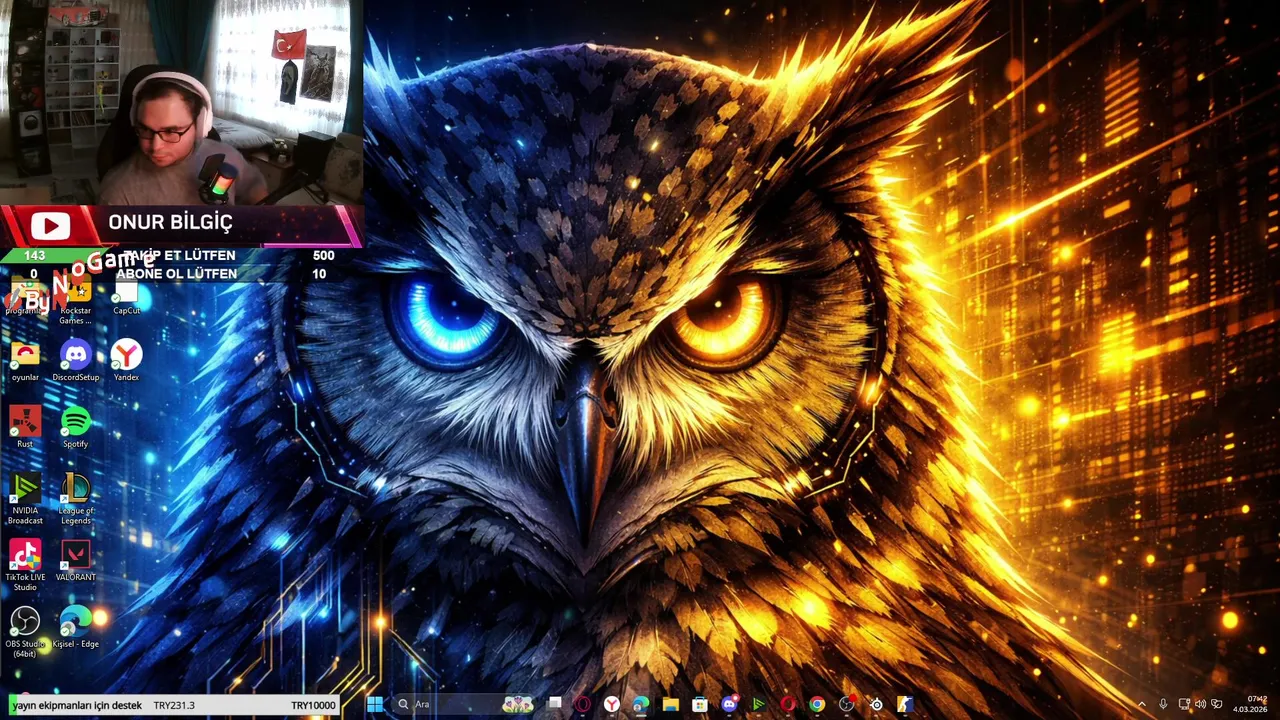The height and width of the screenshot is (720, 1280).
Task: Open Microsoft Store from the taskbar
Action: [700, 705]
